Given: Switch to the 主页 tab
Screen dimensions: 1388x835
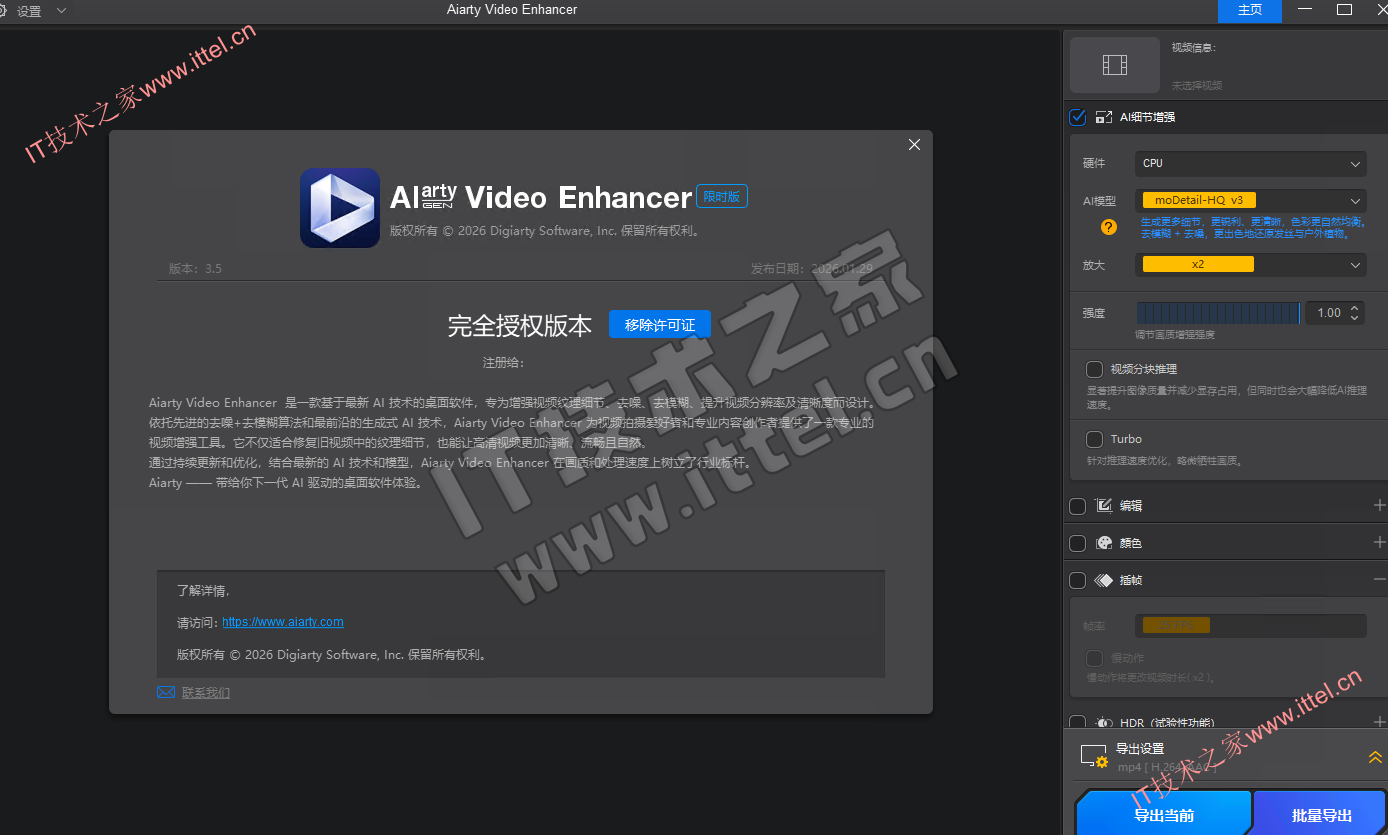Looking at the screenshot, I should 1250,10.
